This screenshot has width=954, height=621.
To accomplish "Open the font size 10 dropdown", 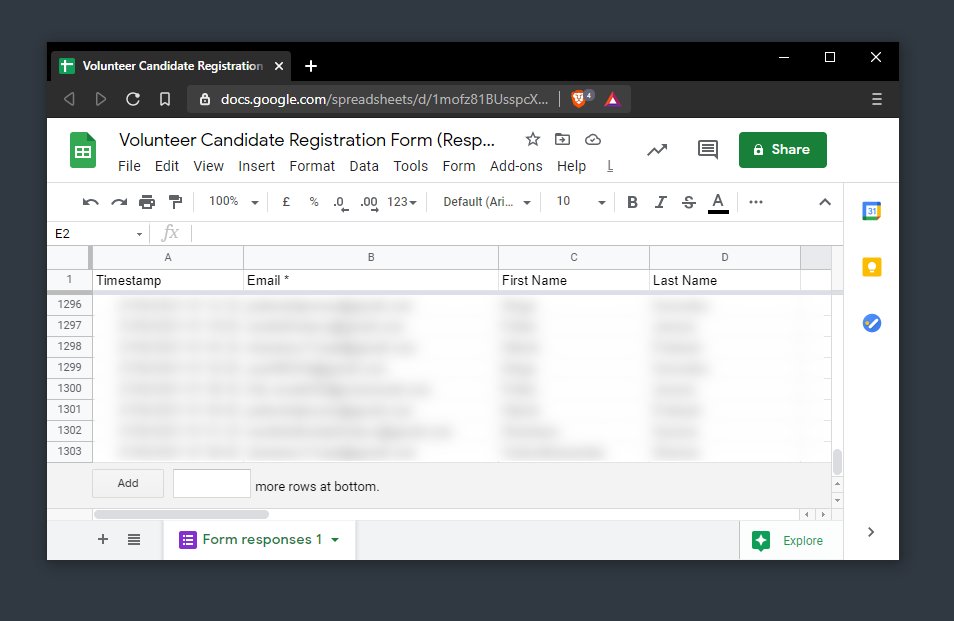I will pos(581,202).
